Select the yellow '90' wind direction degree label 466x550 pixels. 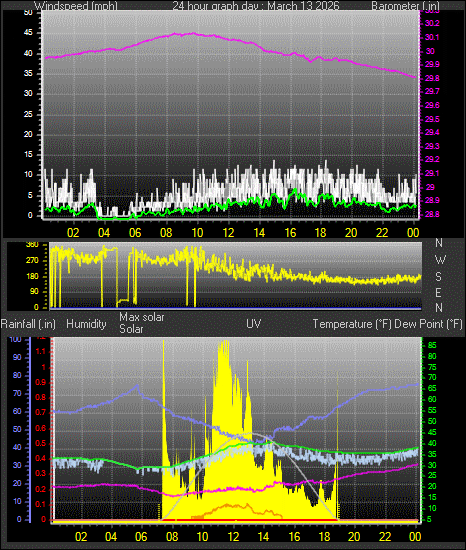34,292
